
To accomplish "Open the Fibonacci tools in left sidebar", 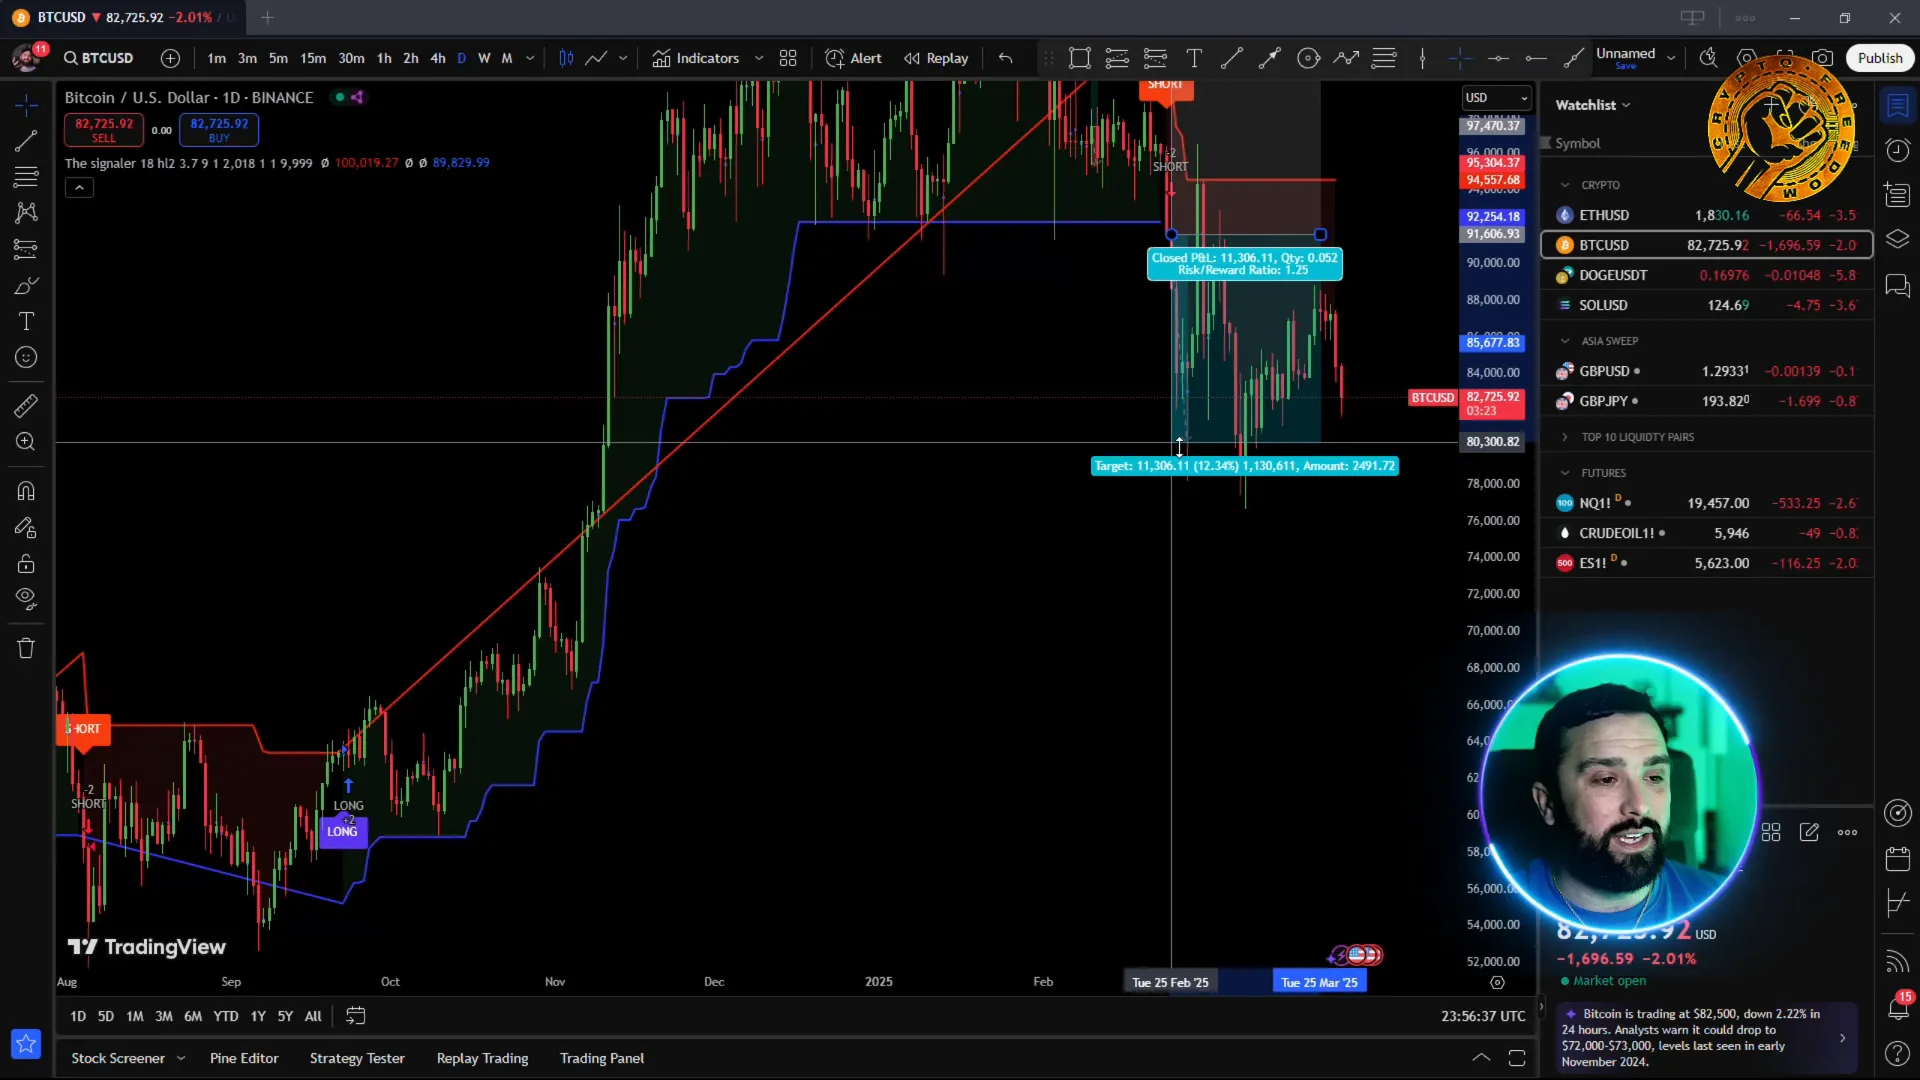I will click(x=26, y=177).
